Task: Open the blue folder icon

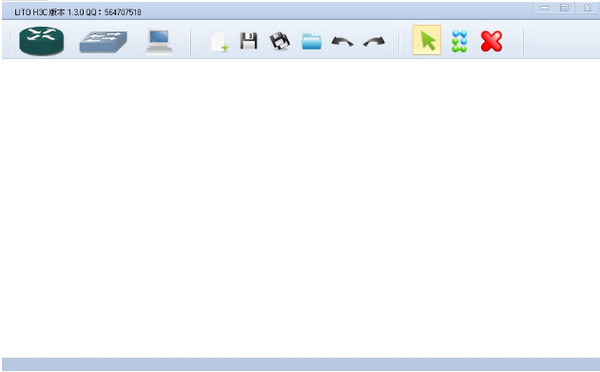Action: (x=311, y=41)
